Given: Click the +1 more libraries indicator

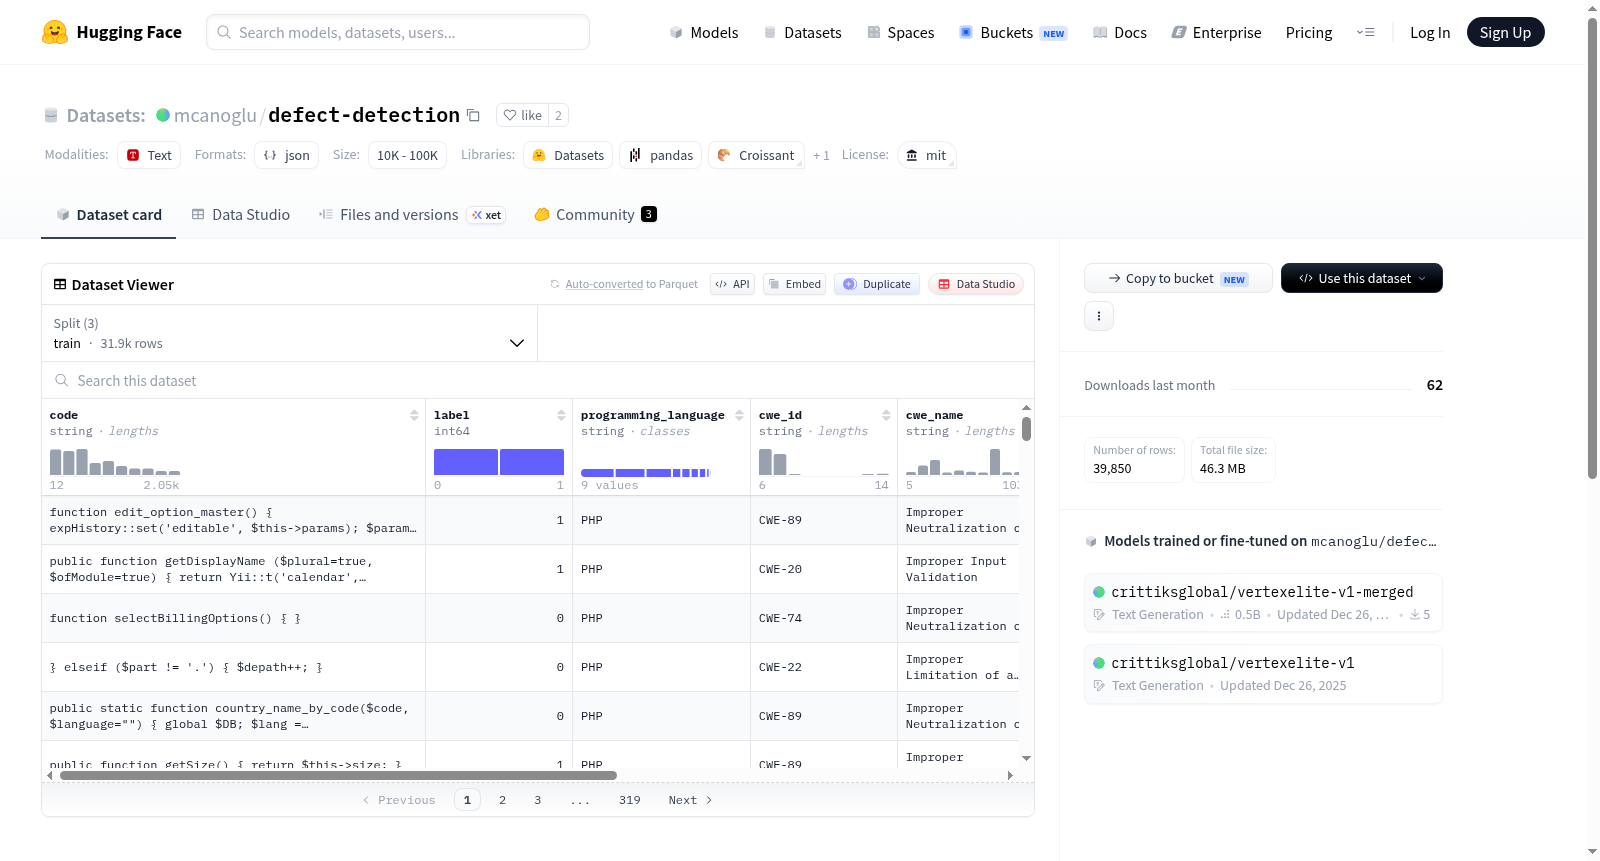Looking at the screenshot, I should [x=821, y=155].
